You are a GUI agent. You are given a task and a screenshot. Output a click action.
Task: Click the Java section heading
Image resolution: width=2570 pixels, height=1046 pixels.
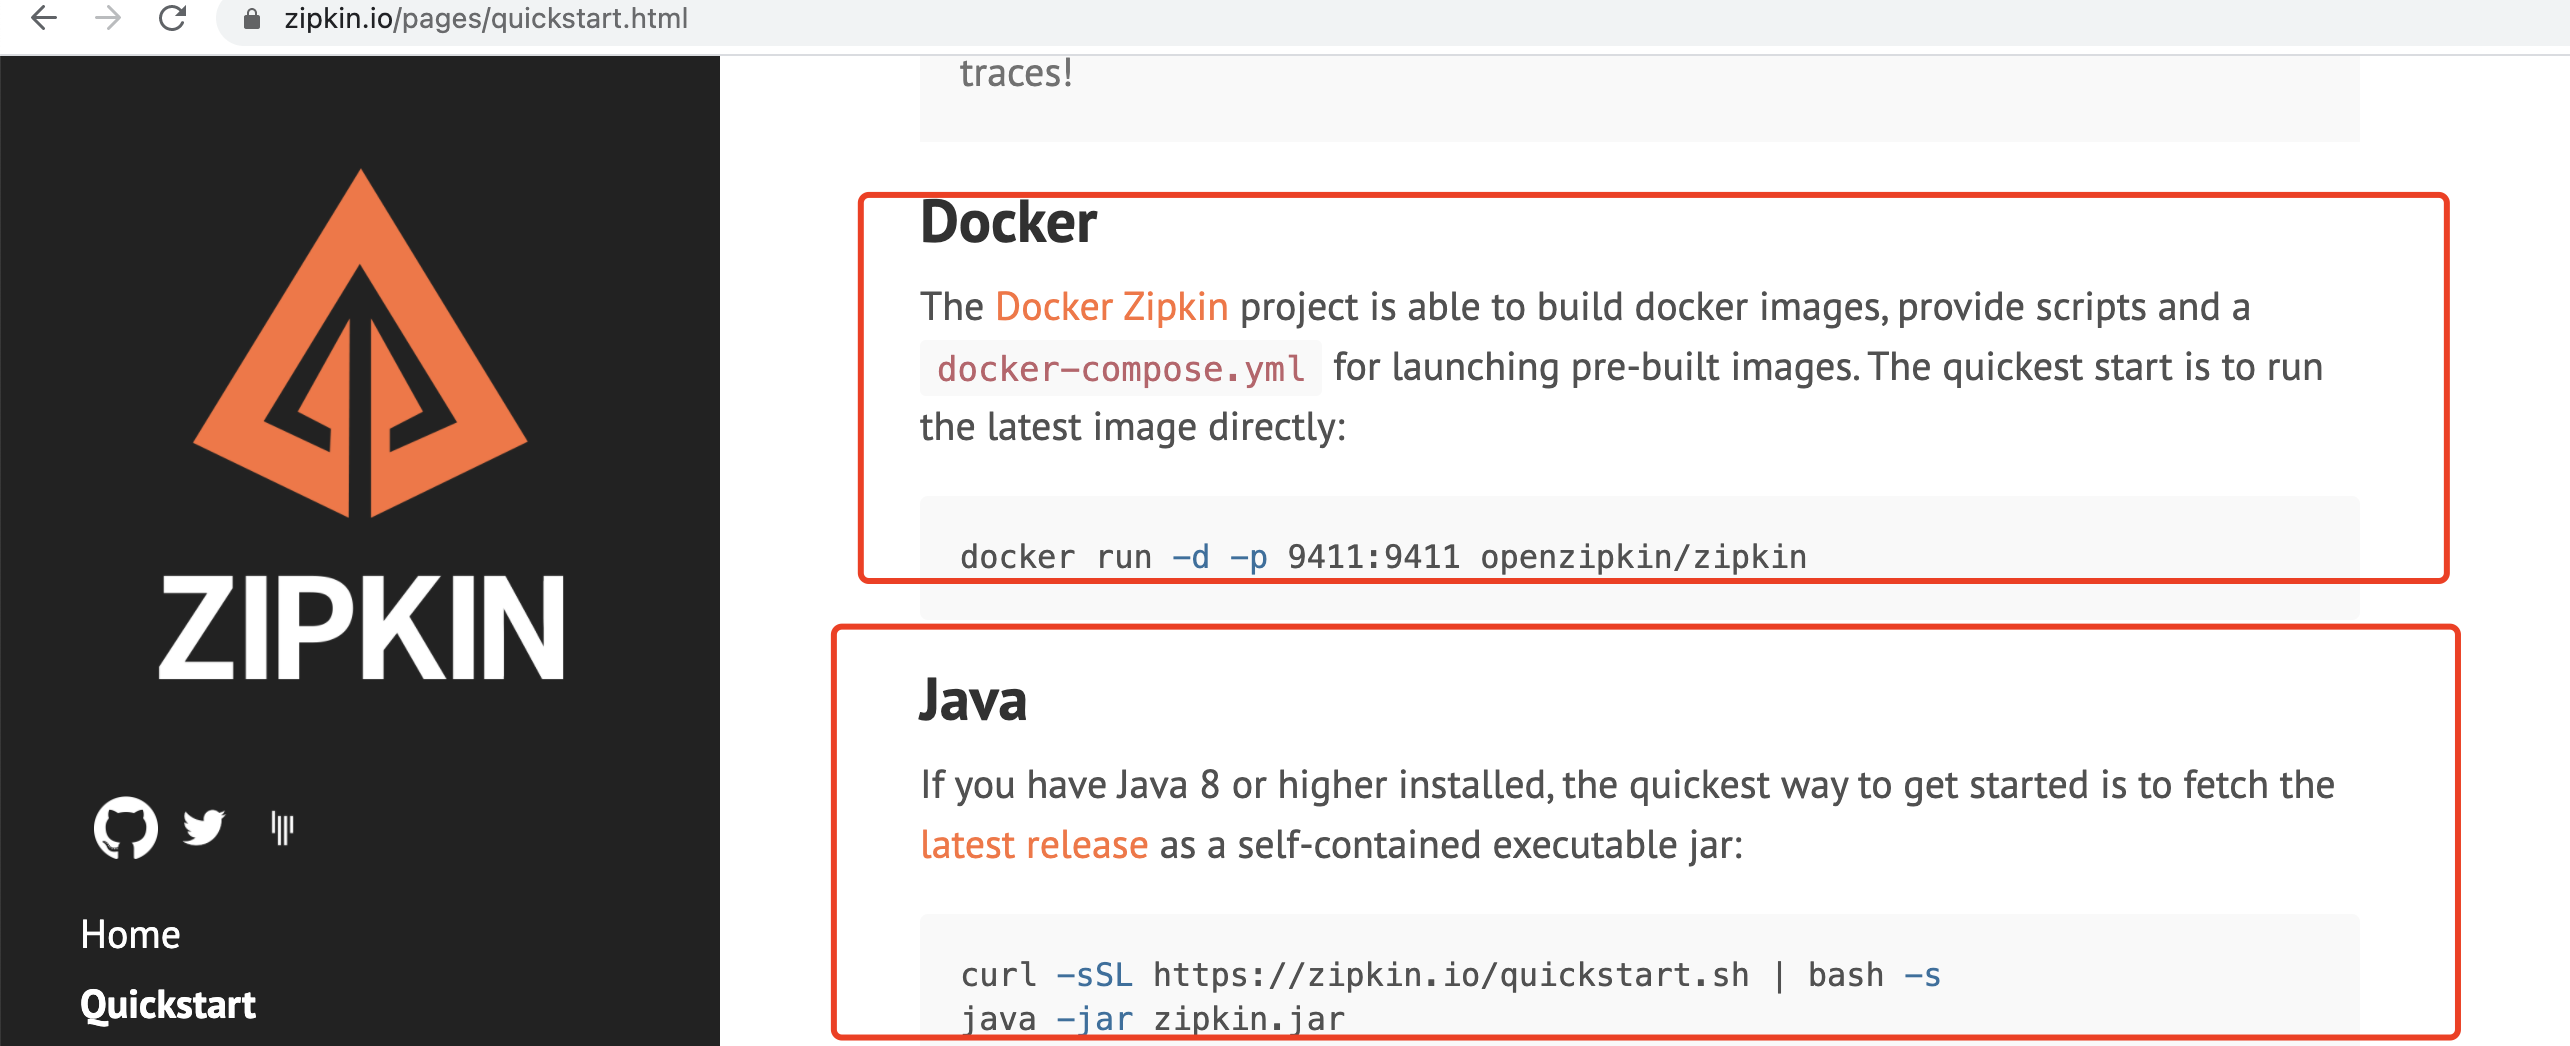(972, 700)
